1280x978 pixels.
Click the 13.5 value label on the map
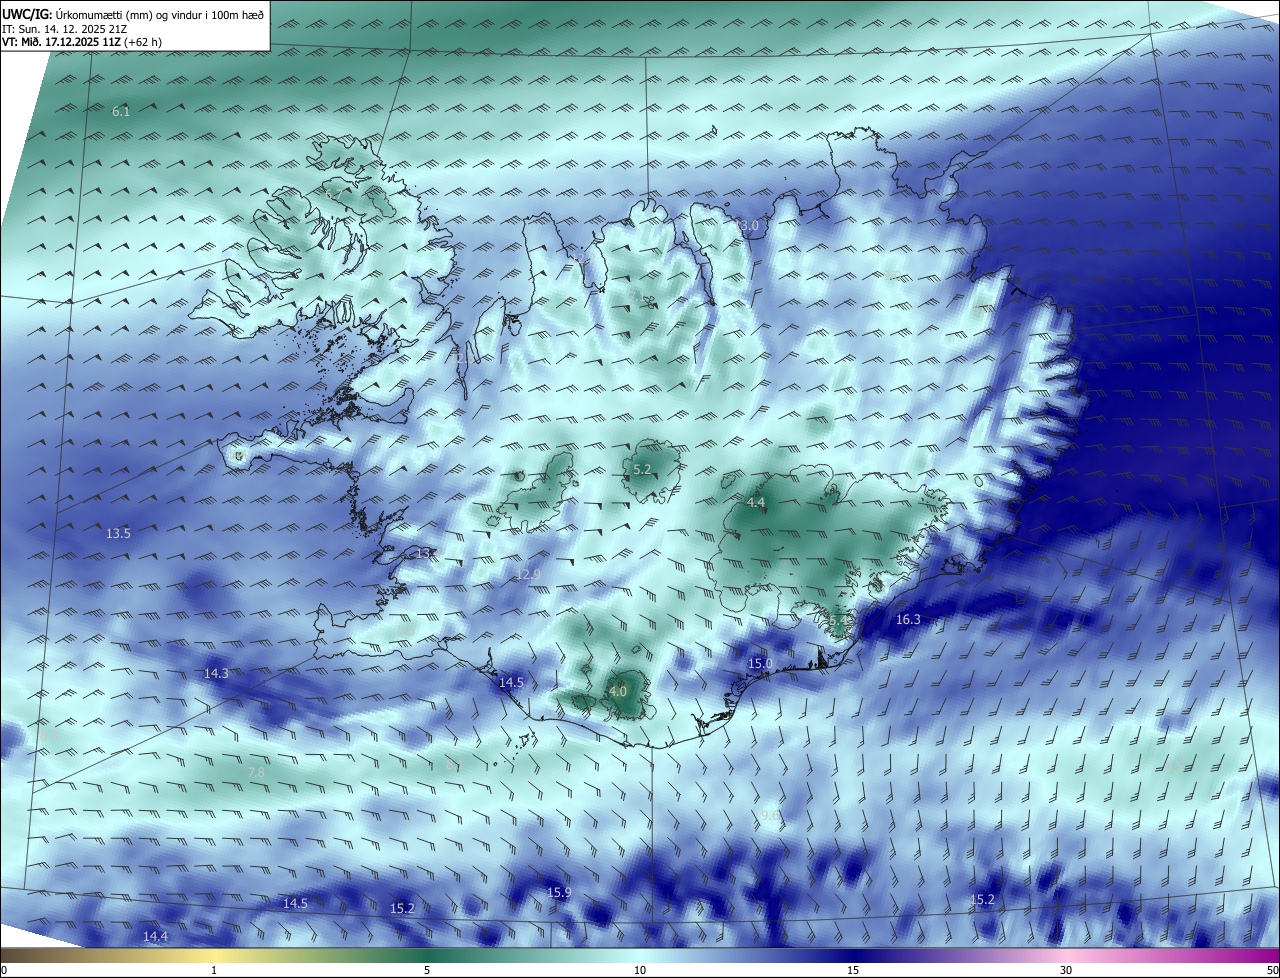pyautogui.click(x=118, y=533)
